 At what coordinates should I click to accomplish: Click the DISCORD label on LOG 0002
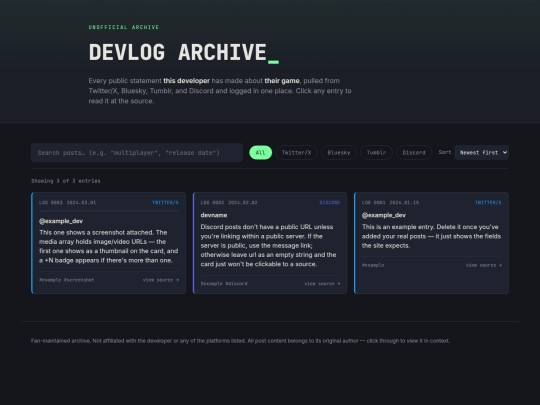pos(330,202)
